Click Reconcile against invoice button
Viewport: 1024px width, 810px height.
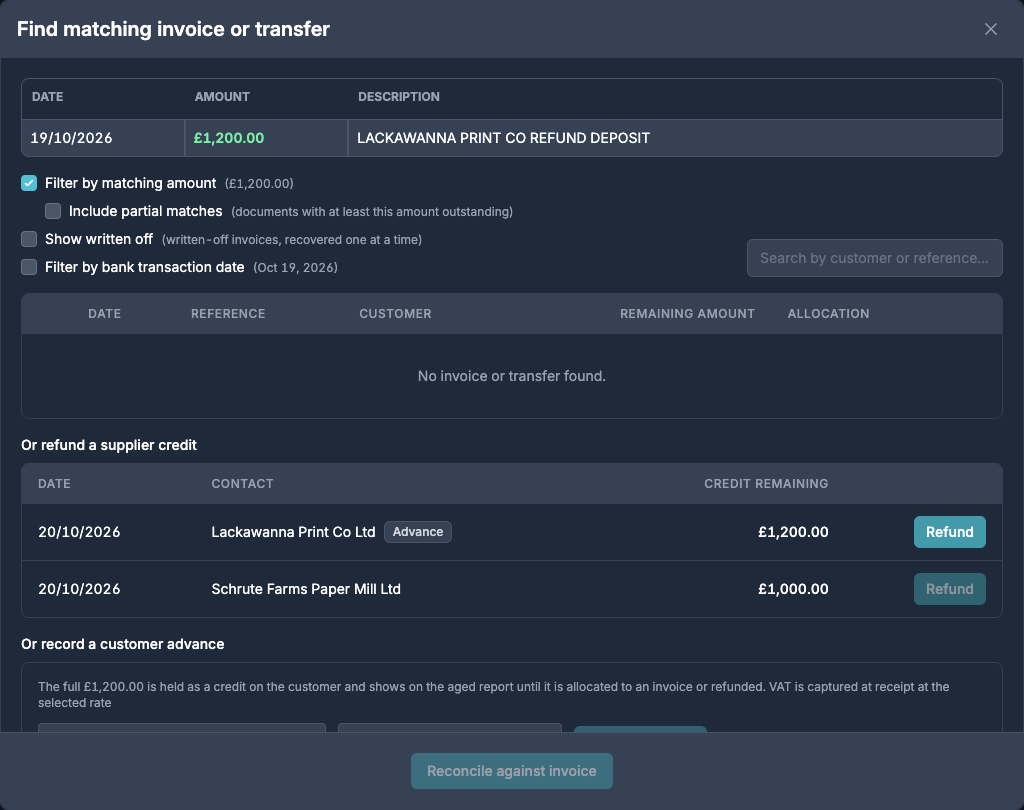tap(511, 771)
